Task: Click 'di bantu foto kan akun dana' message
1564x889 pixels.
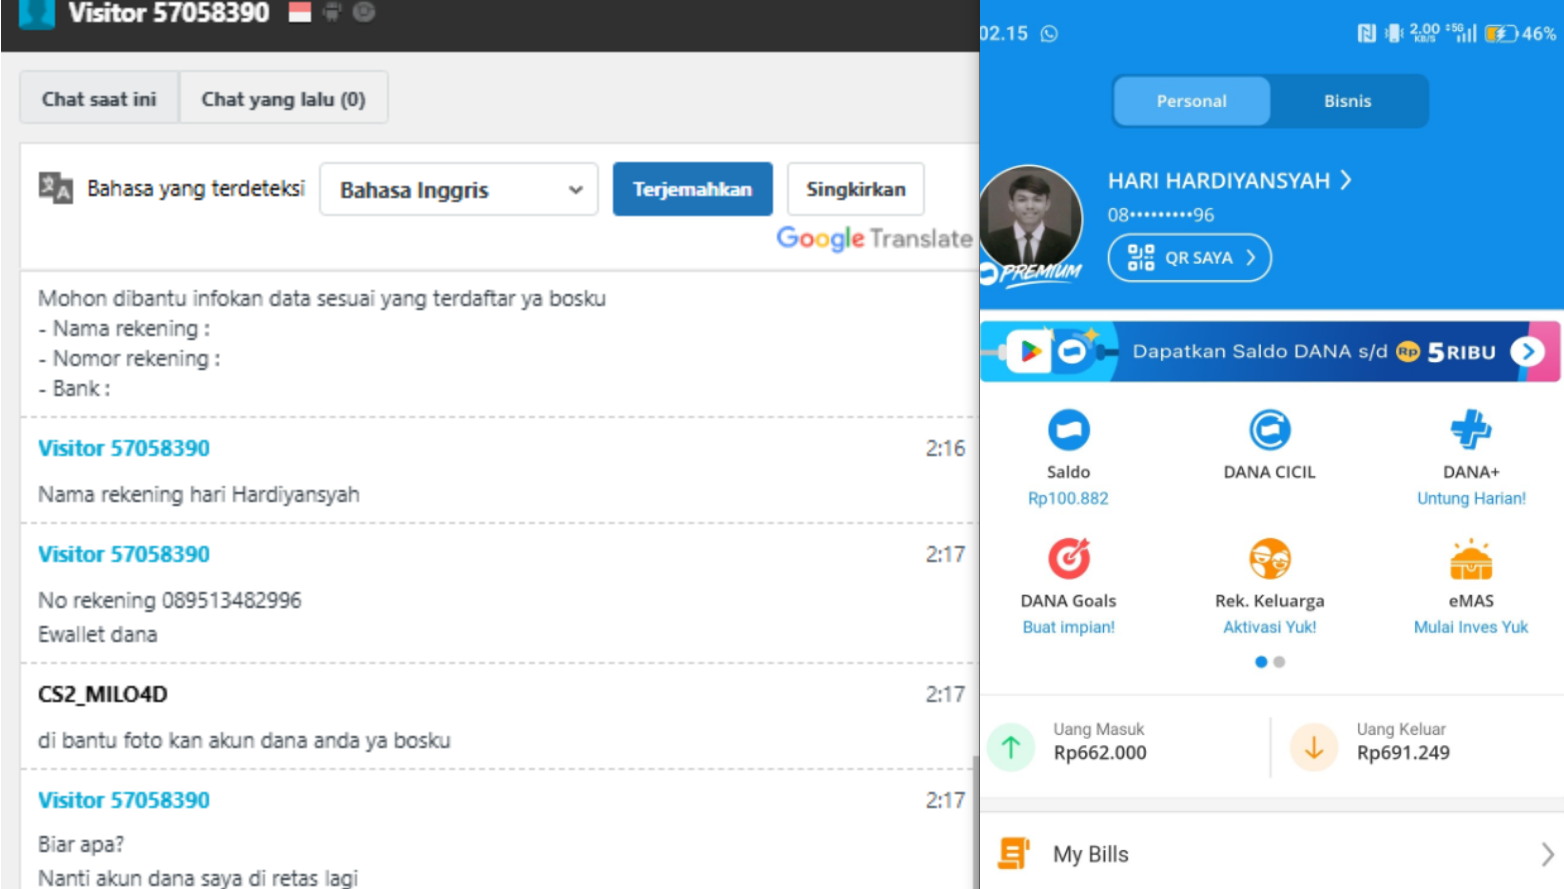Action: (244, 740)
